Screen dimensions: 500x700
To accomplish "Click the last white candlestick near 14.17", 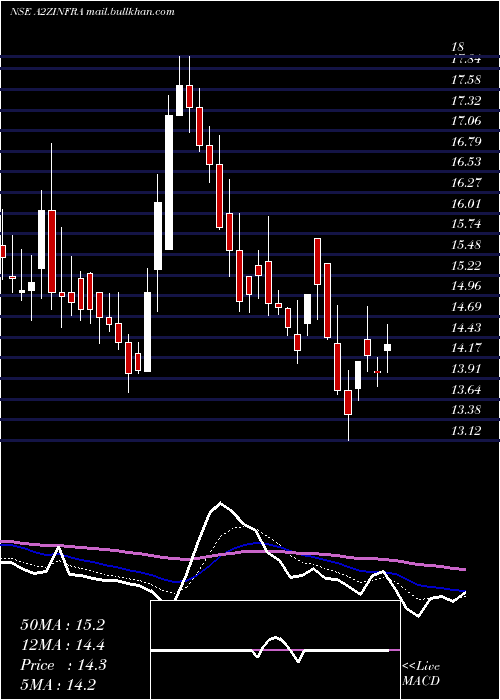I will (x=388, y=348).
